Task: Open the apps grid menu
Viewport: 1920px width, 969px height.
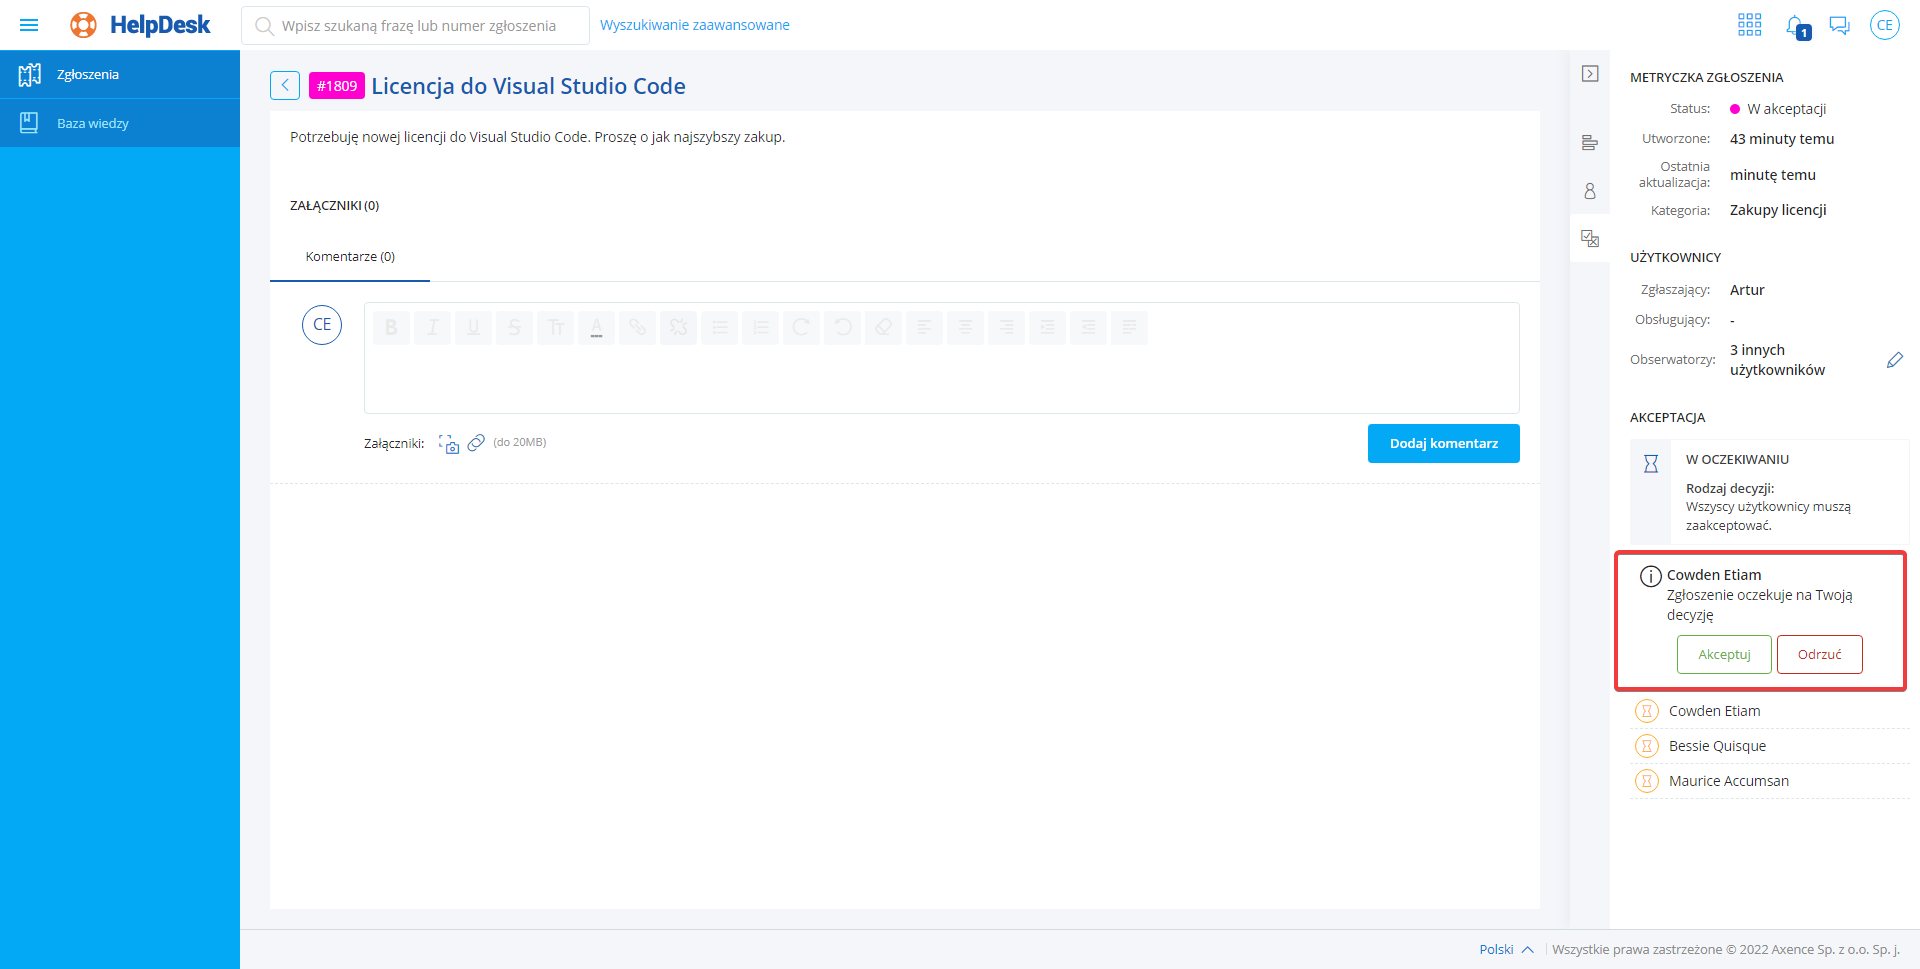Action: click(x=1749, y=25)
